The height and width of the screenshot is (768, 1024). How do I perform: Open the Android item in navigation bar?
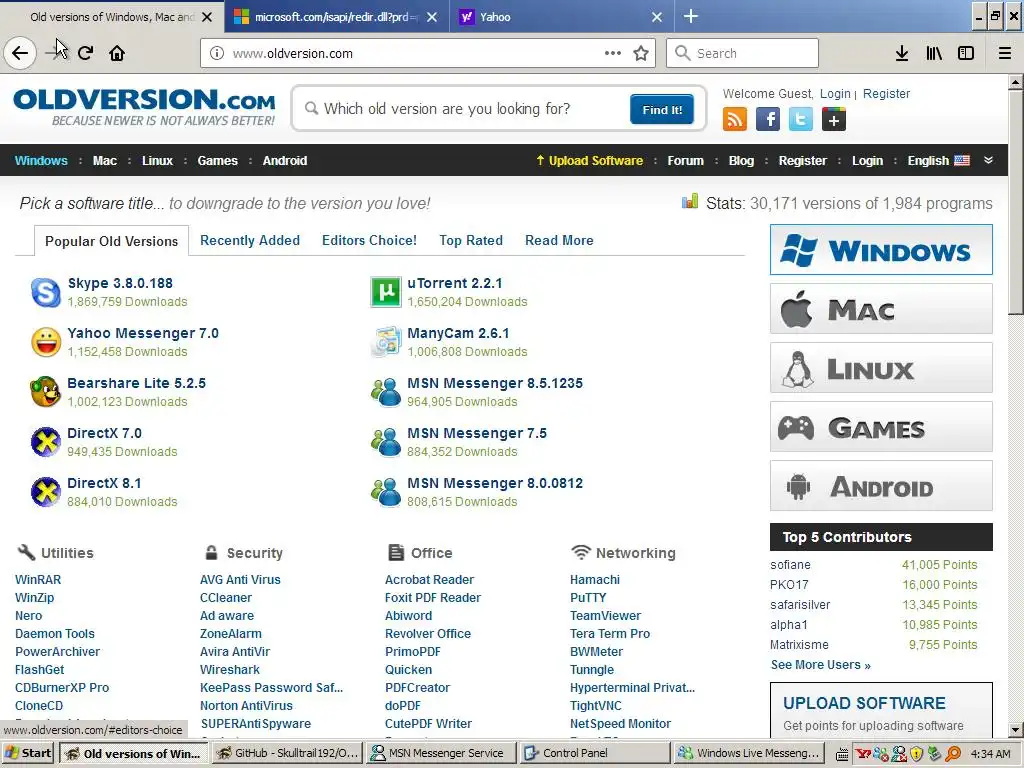285,161
